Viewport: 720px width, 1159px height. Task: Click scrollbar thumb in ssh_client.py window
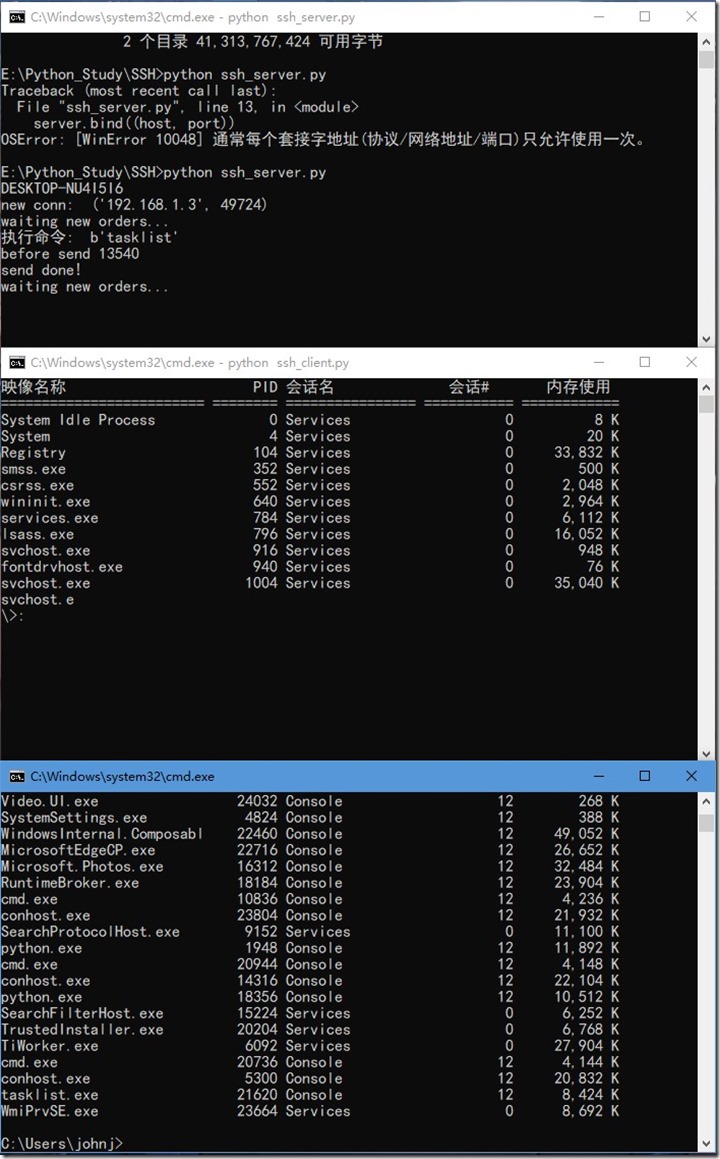706,404
